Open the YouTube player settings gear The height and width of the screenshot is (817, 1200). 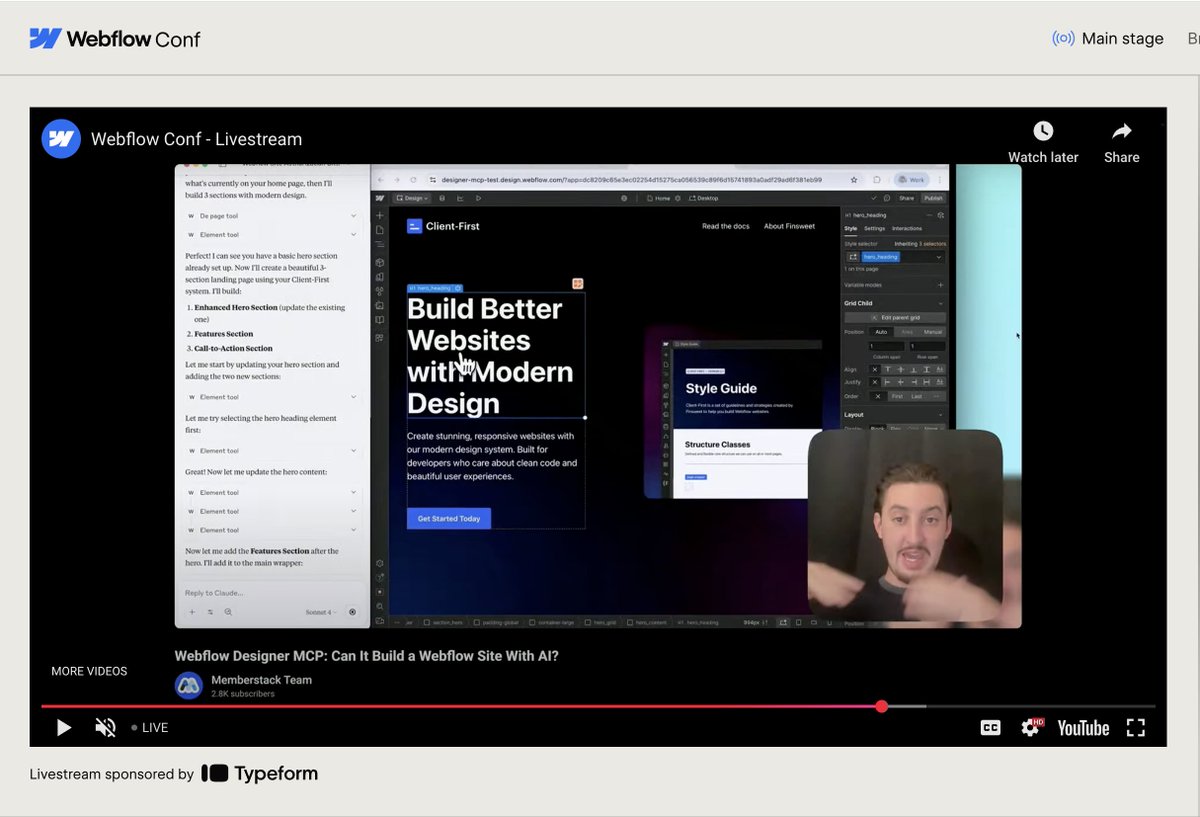point(1030,728)
